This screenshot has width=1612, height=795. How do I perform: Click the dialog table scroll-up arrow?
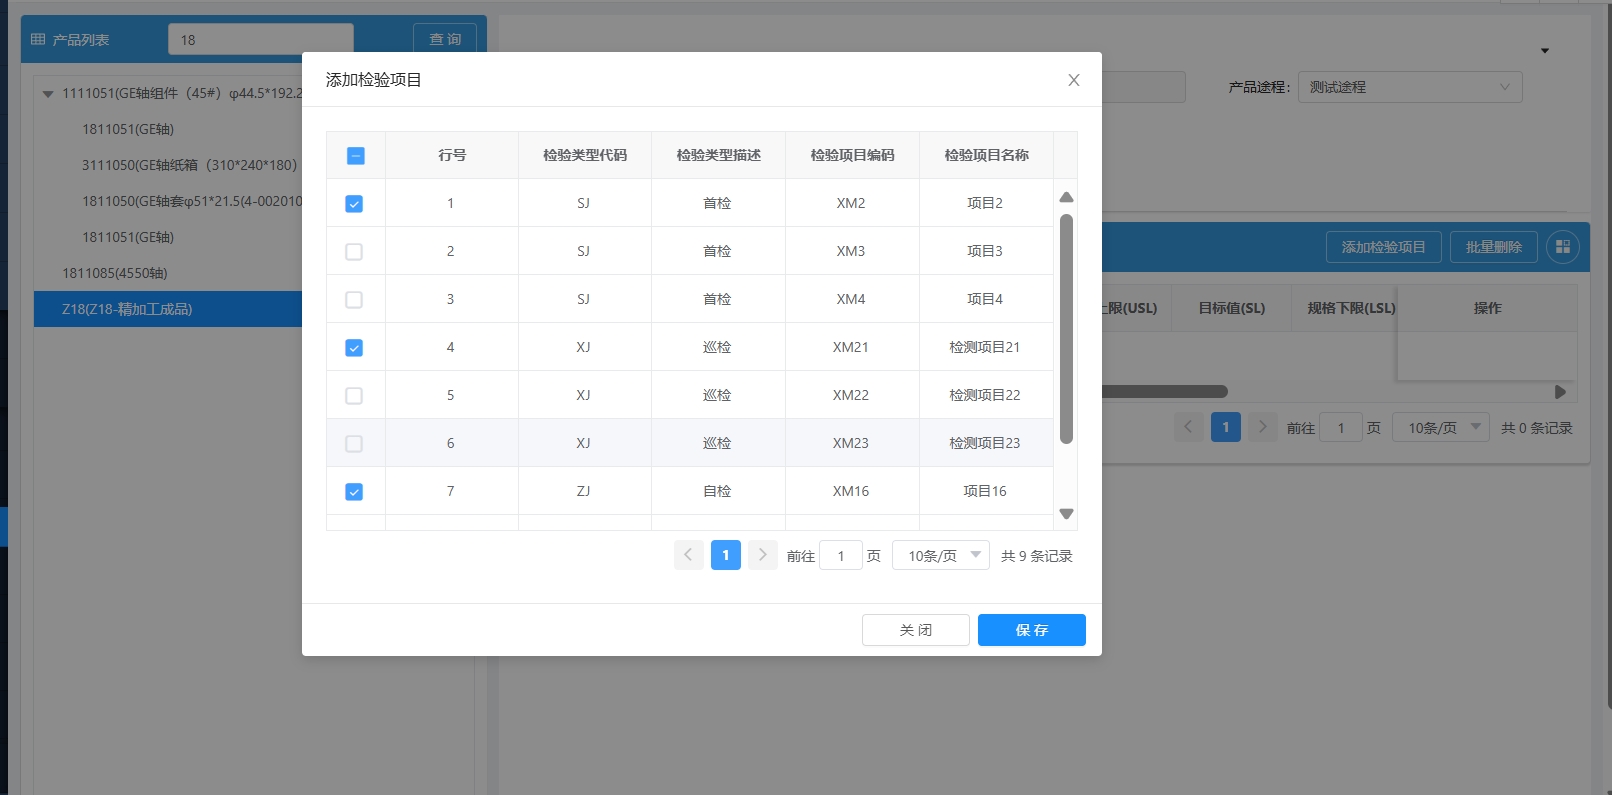(x=1066, y=197)
